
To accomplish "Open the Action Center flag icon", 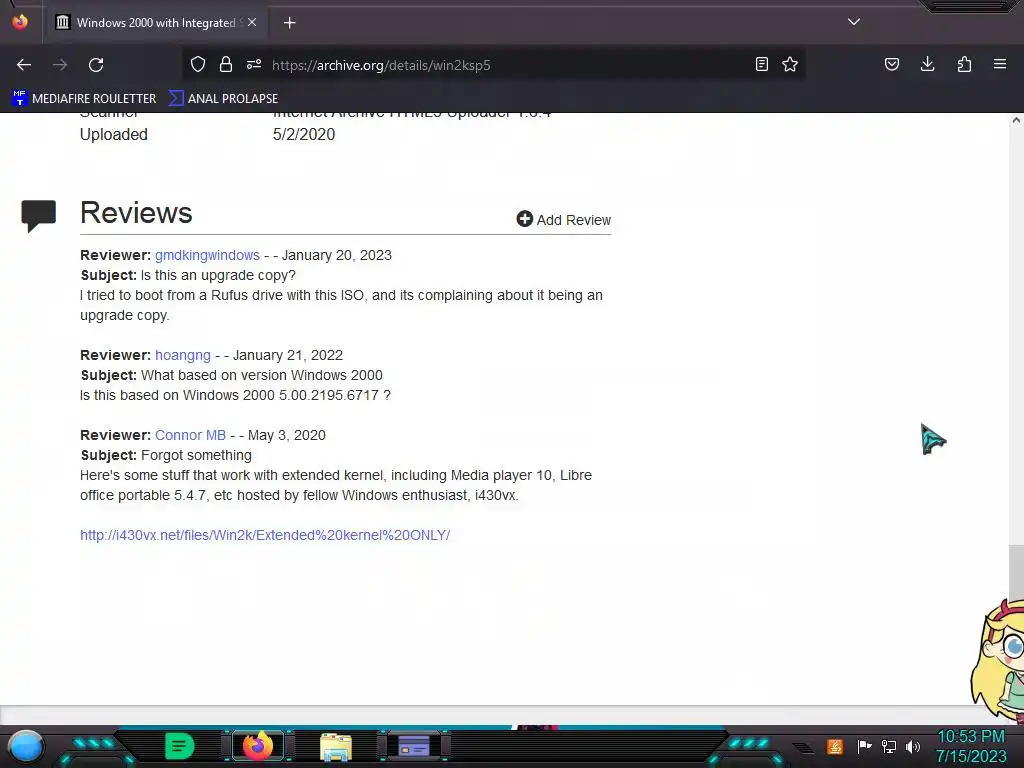I will pos(864,746).
